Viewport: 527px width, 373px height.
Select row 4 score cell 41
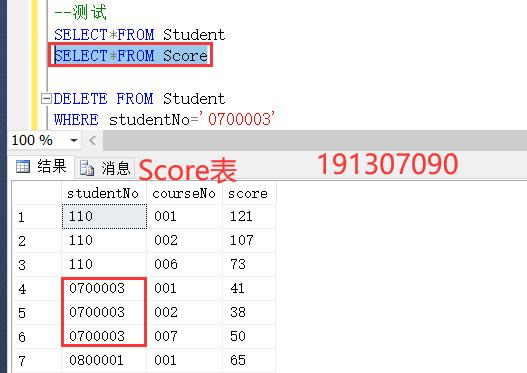[249, 288]
